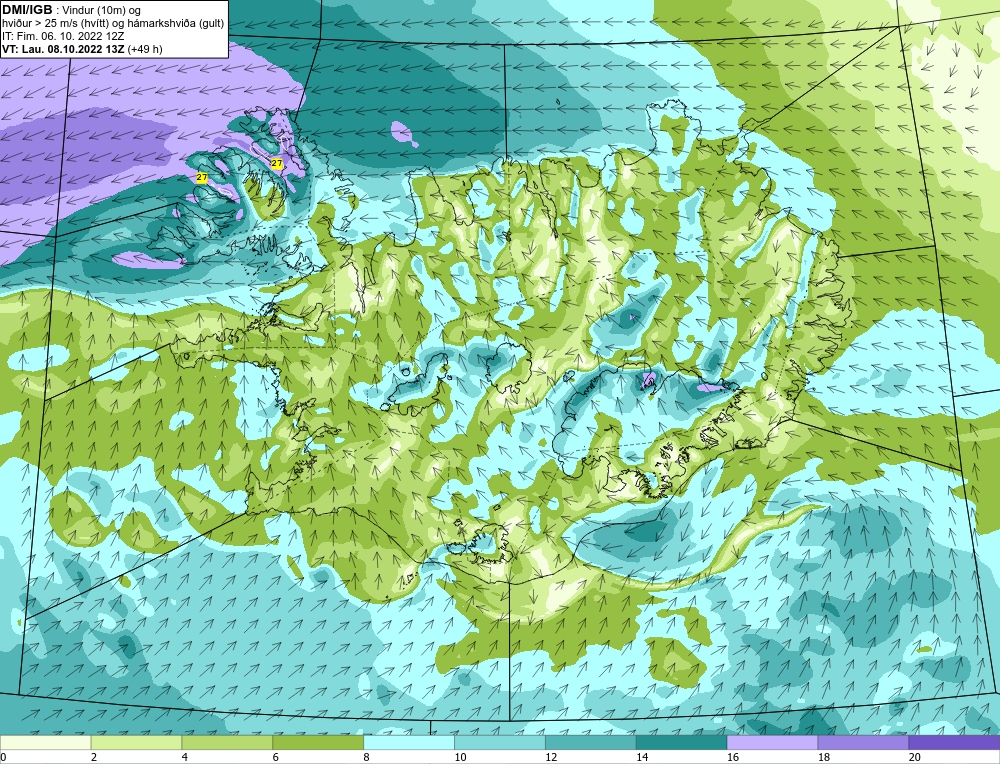Click the 12-14 m/s teal legend swatch
The width and height of the screenshot is (1000, 764).
[591, 742]
